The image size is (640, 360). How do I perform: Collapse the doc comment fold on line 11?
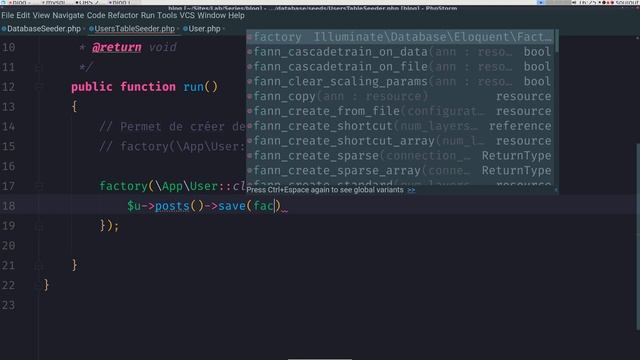coord(38,67)
